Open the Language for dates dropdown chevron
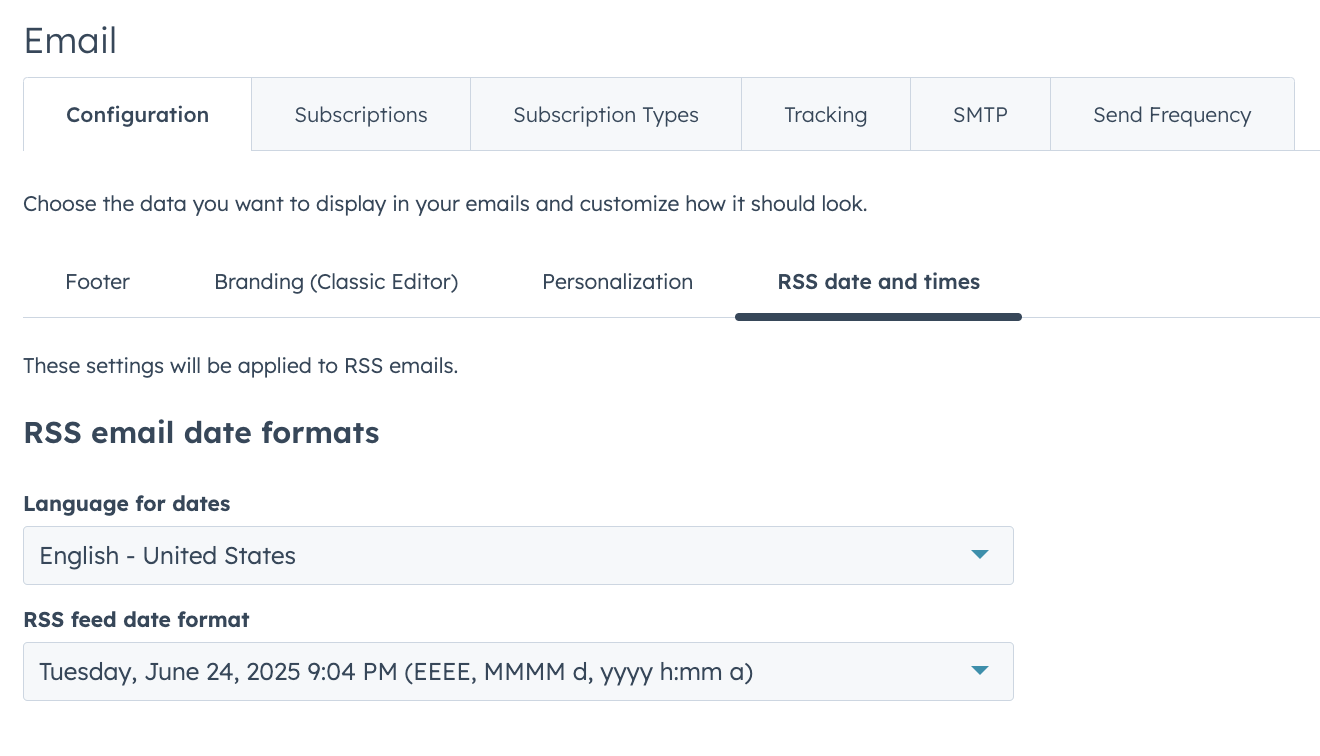1320x756 pixels. [x=980, y=555]
